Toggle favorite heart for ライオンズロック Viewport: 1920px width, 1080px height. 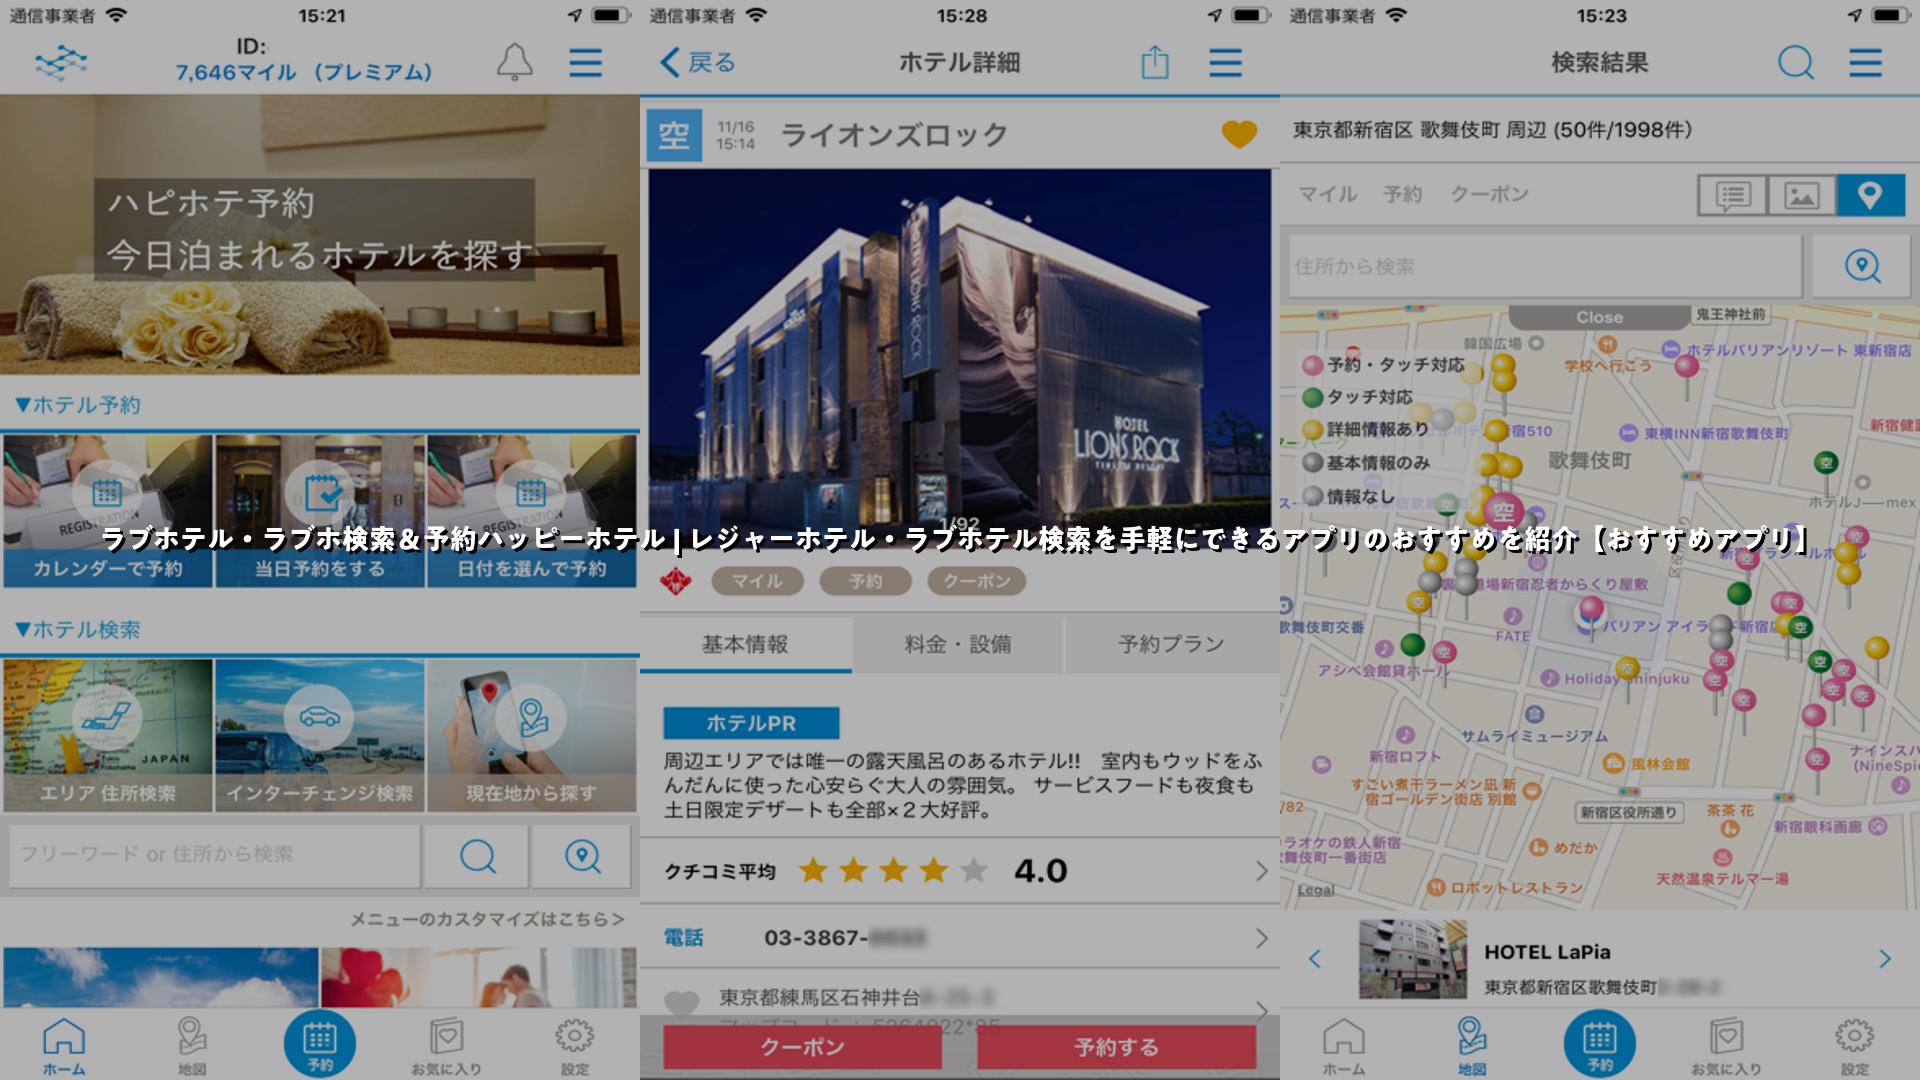pyautogui.click(x=1239, y=135)
